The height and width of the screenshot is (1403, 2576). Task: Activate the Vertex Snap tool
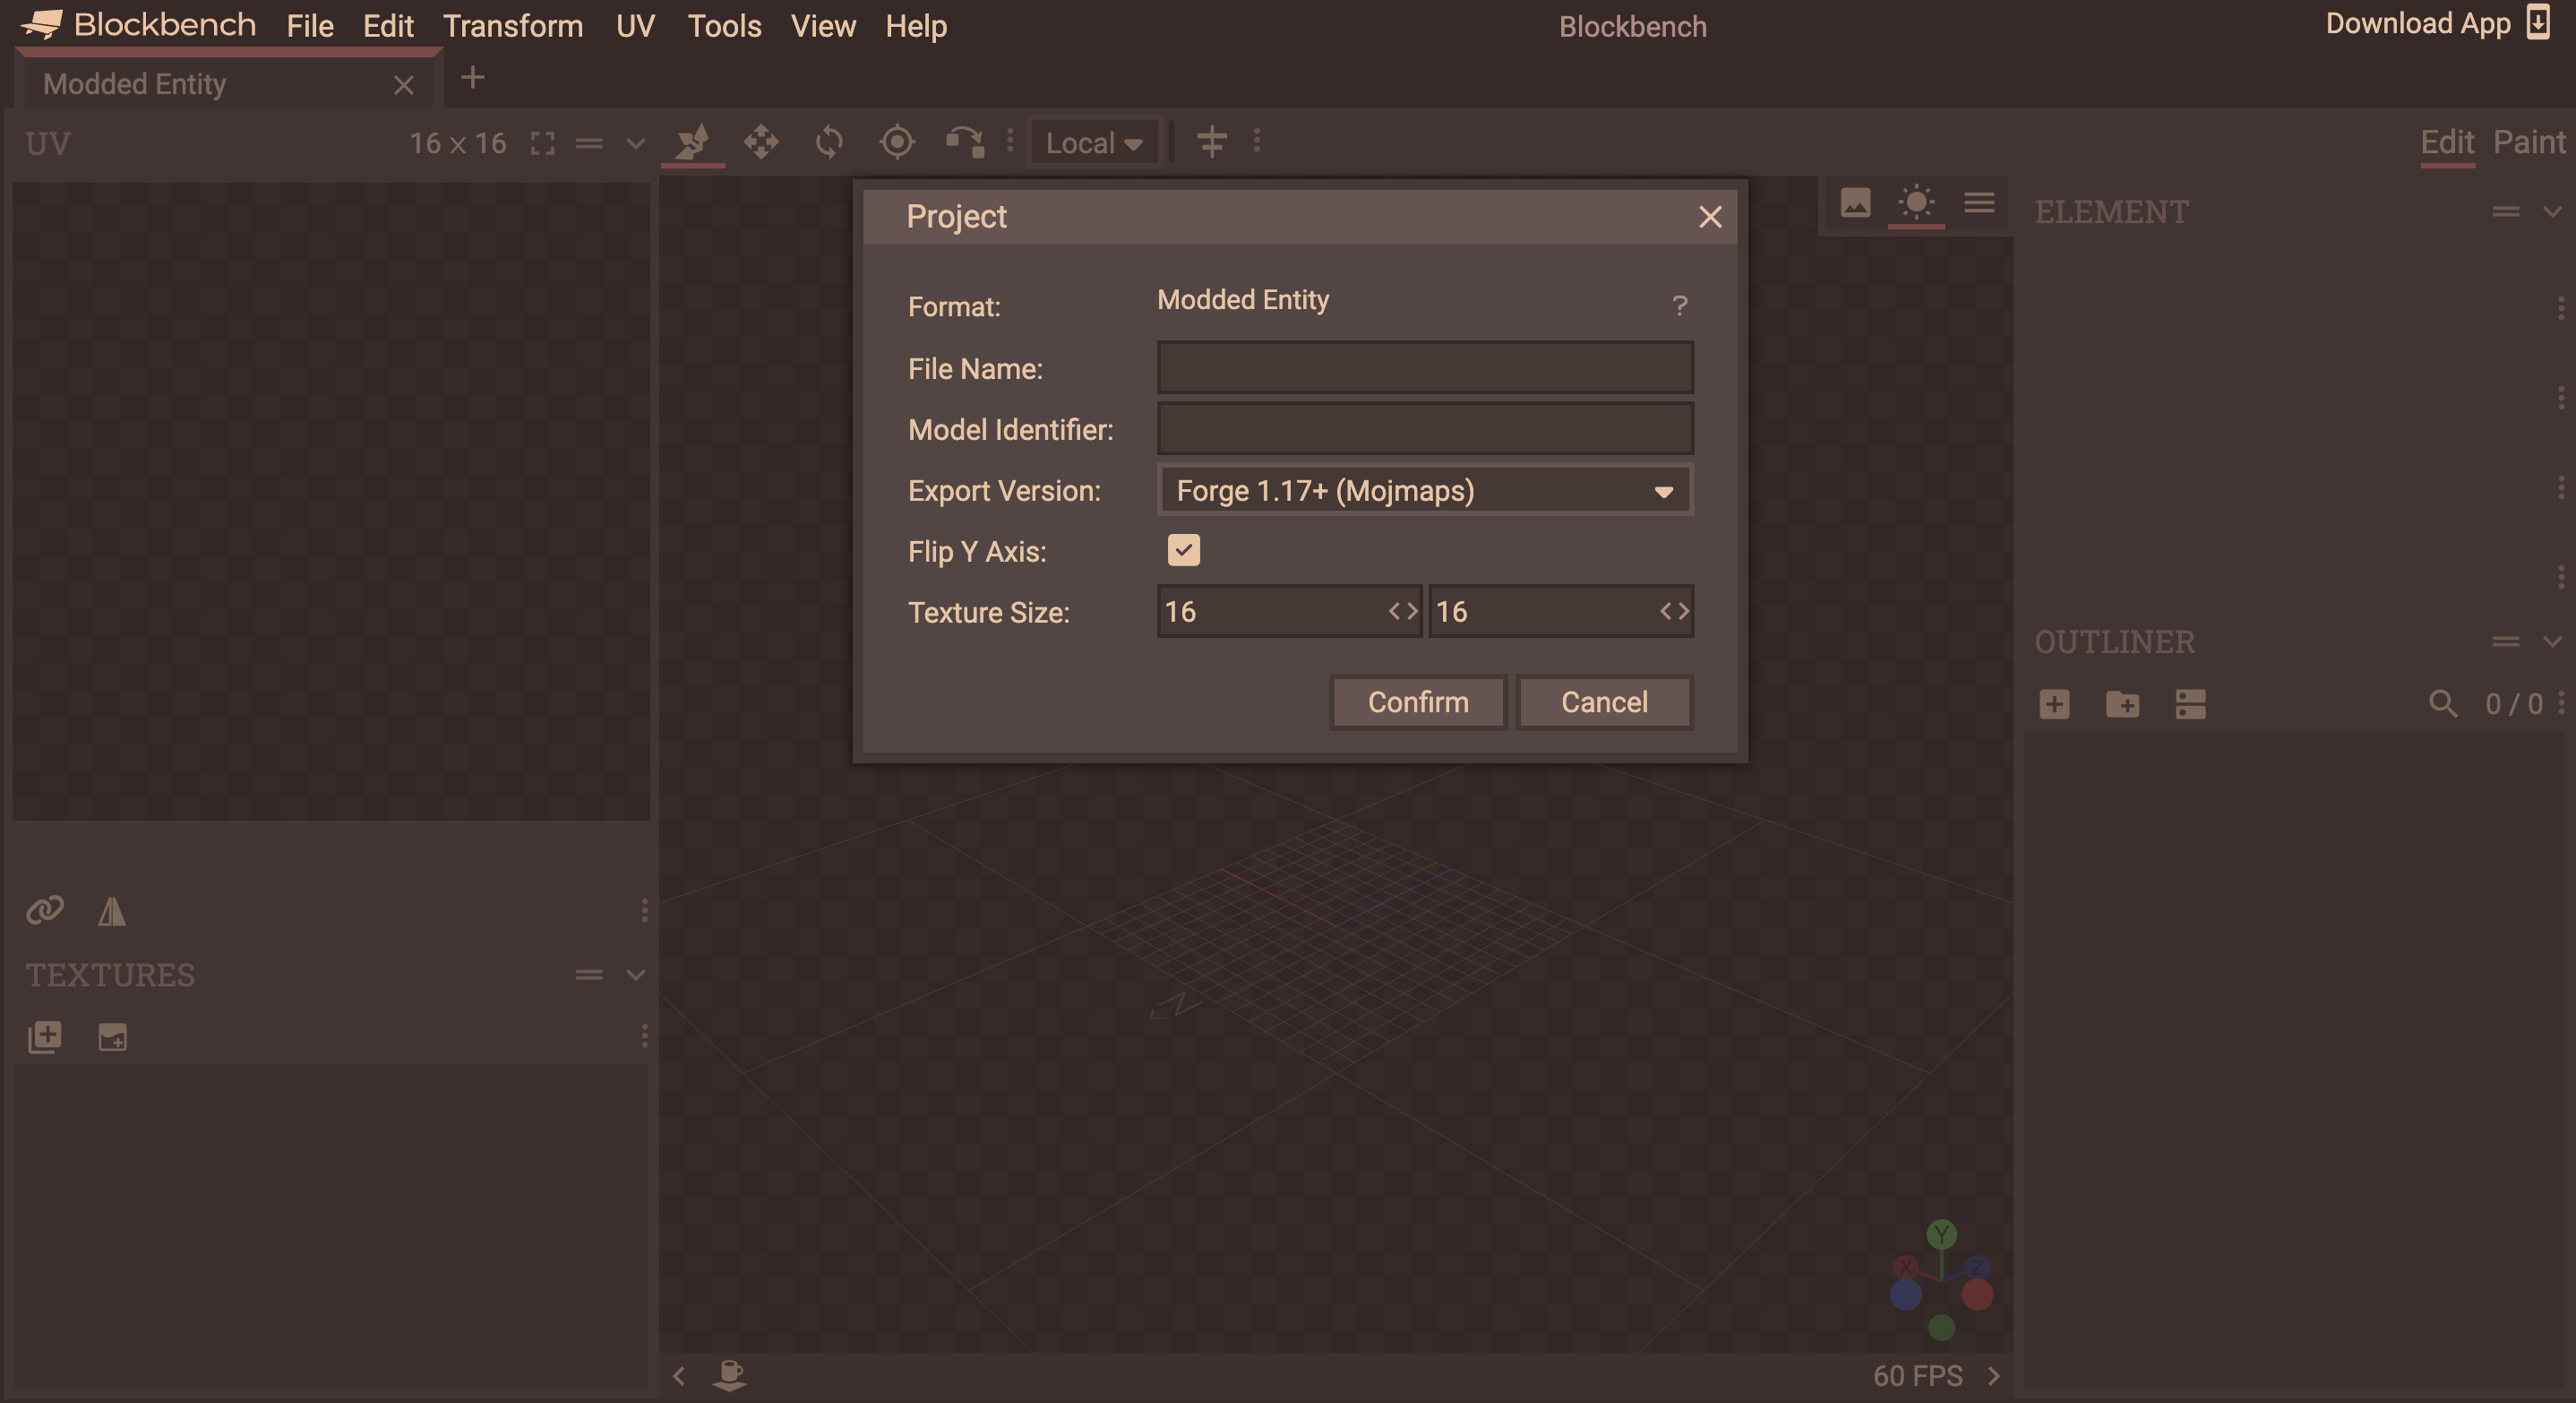965,142
